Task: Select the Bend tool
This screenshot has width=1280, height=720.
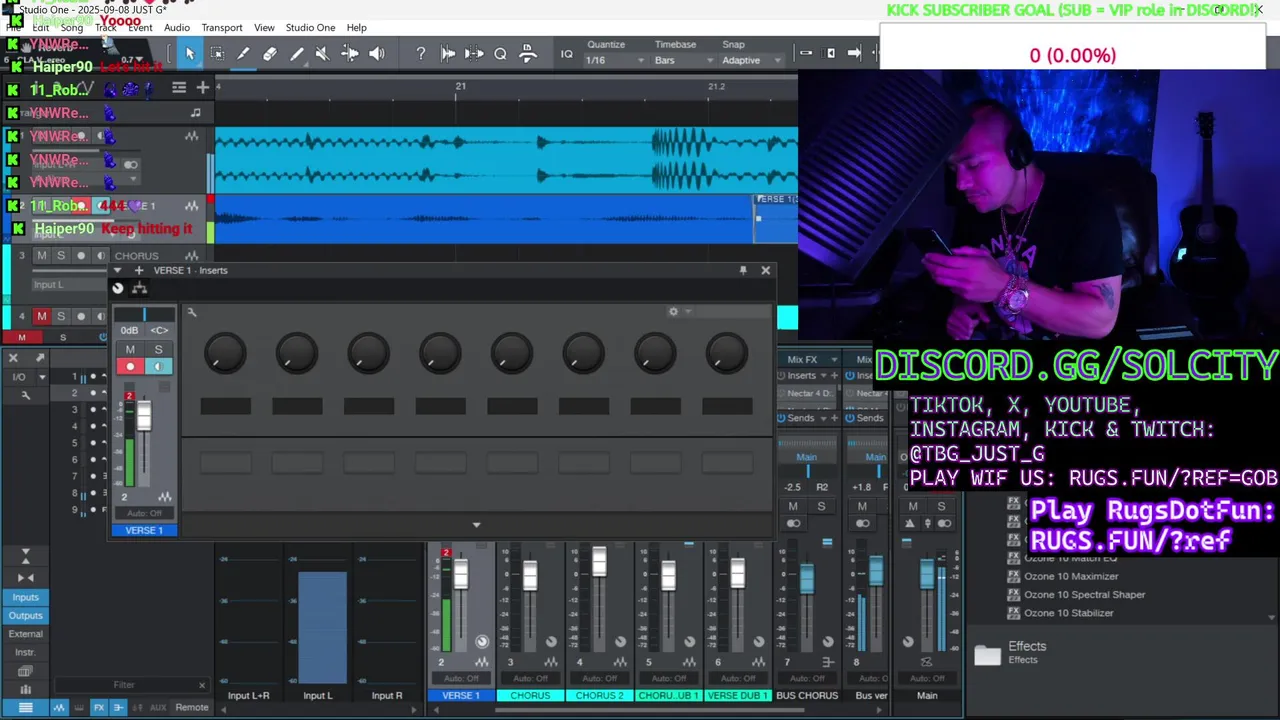Action: pyautogui.click(x=349, y=54)
